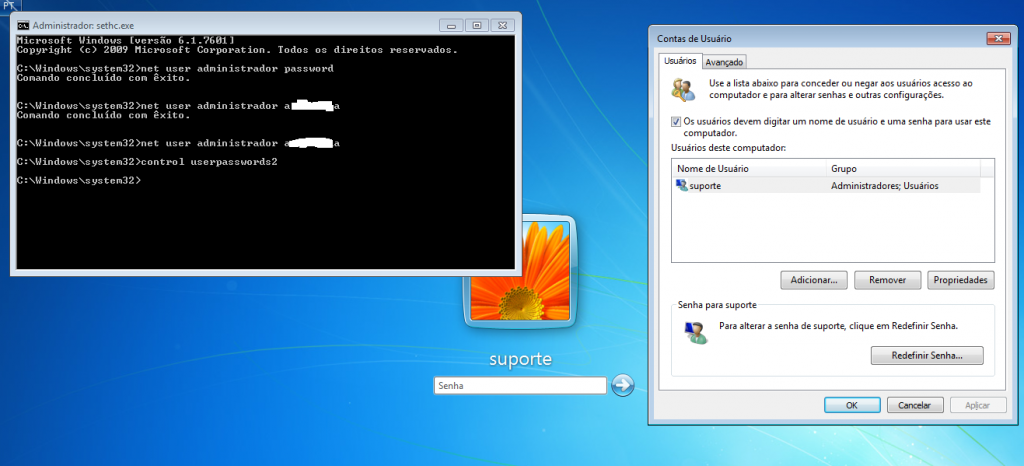
Task: Click Redefinir Senha... button
Action: point(927,356)
